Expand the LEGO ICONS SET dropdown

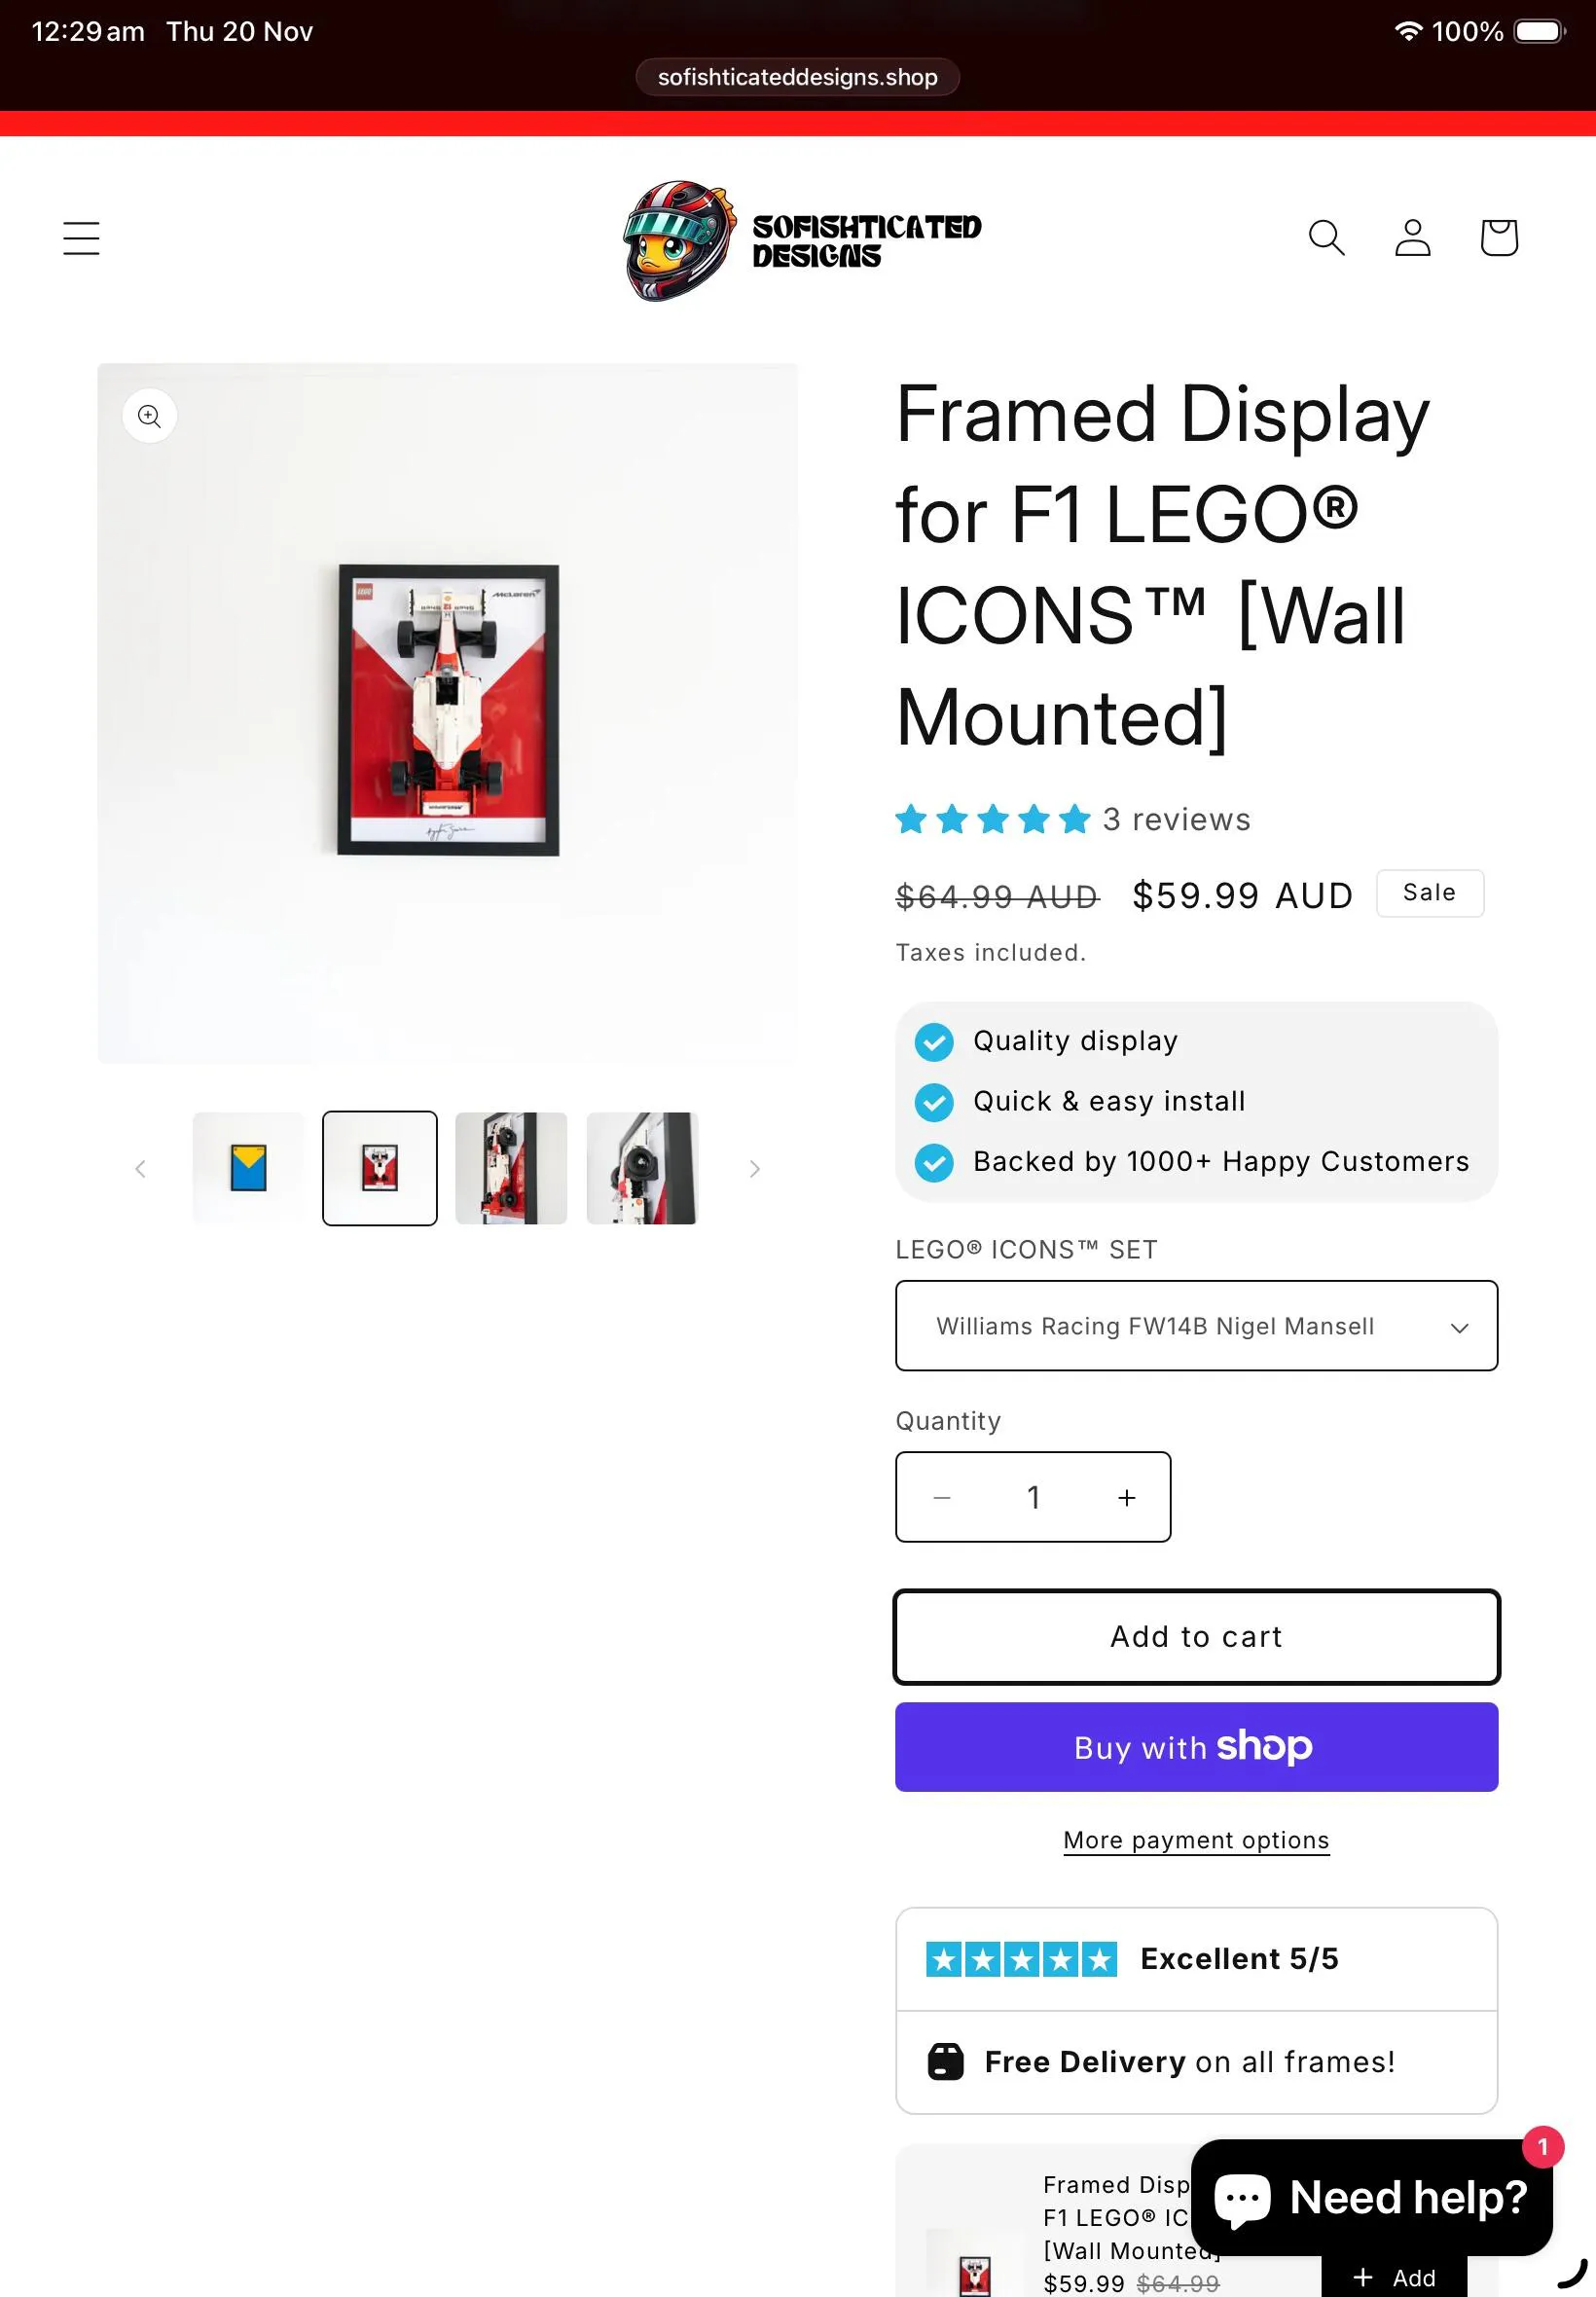point(1196,1326)
